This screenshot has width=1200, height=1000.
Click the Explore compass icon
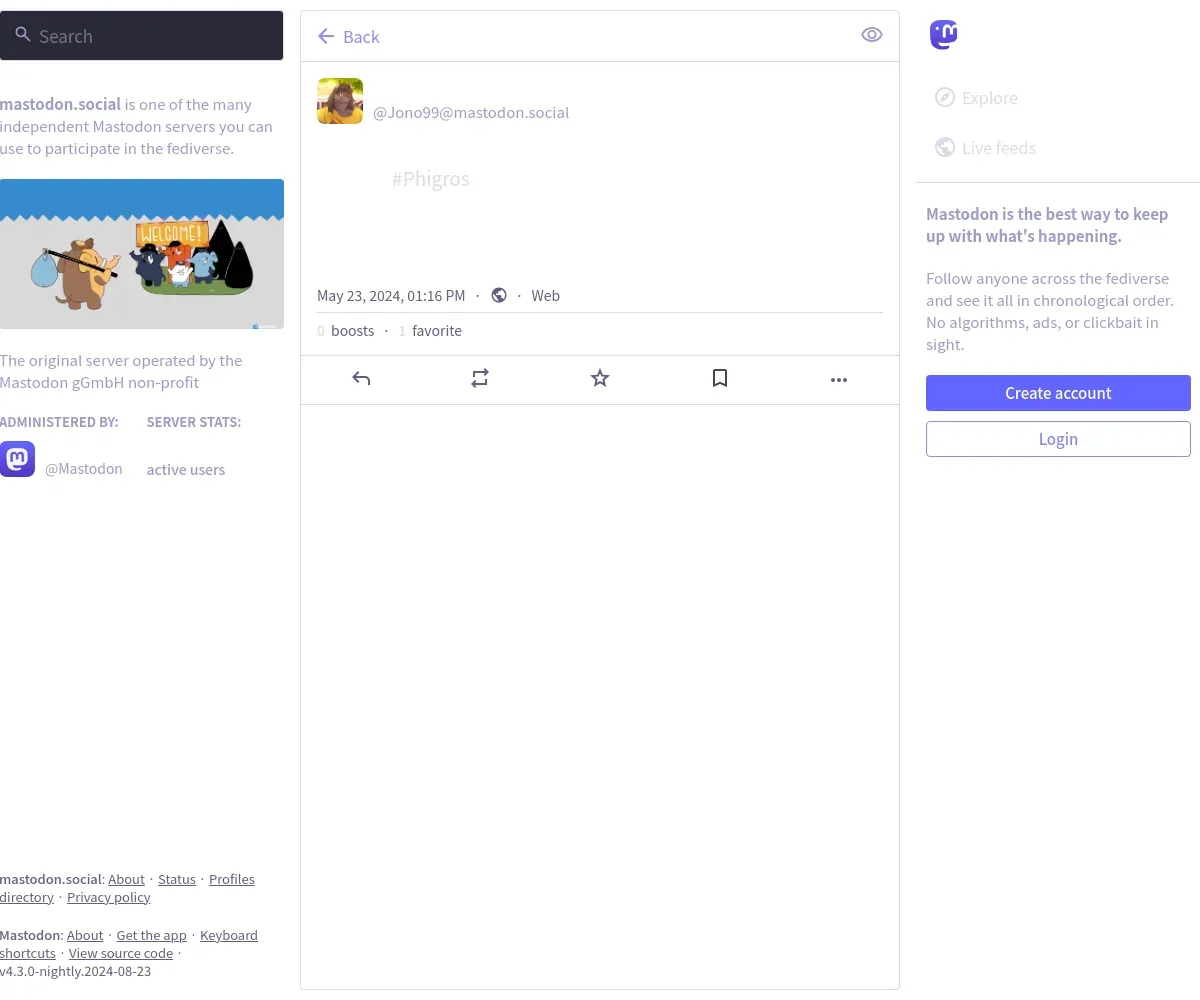(x=944, y=97)
